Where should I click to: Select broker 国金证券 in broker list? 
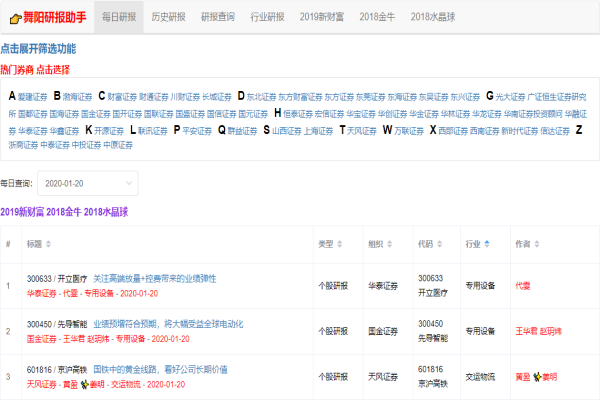[96, 114]
